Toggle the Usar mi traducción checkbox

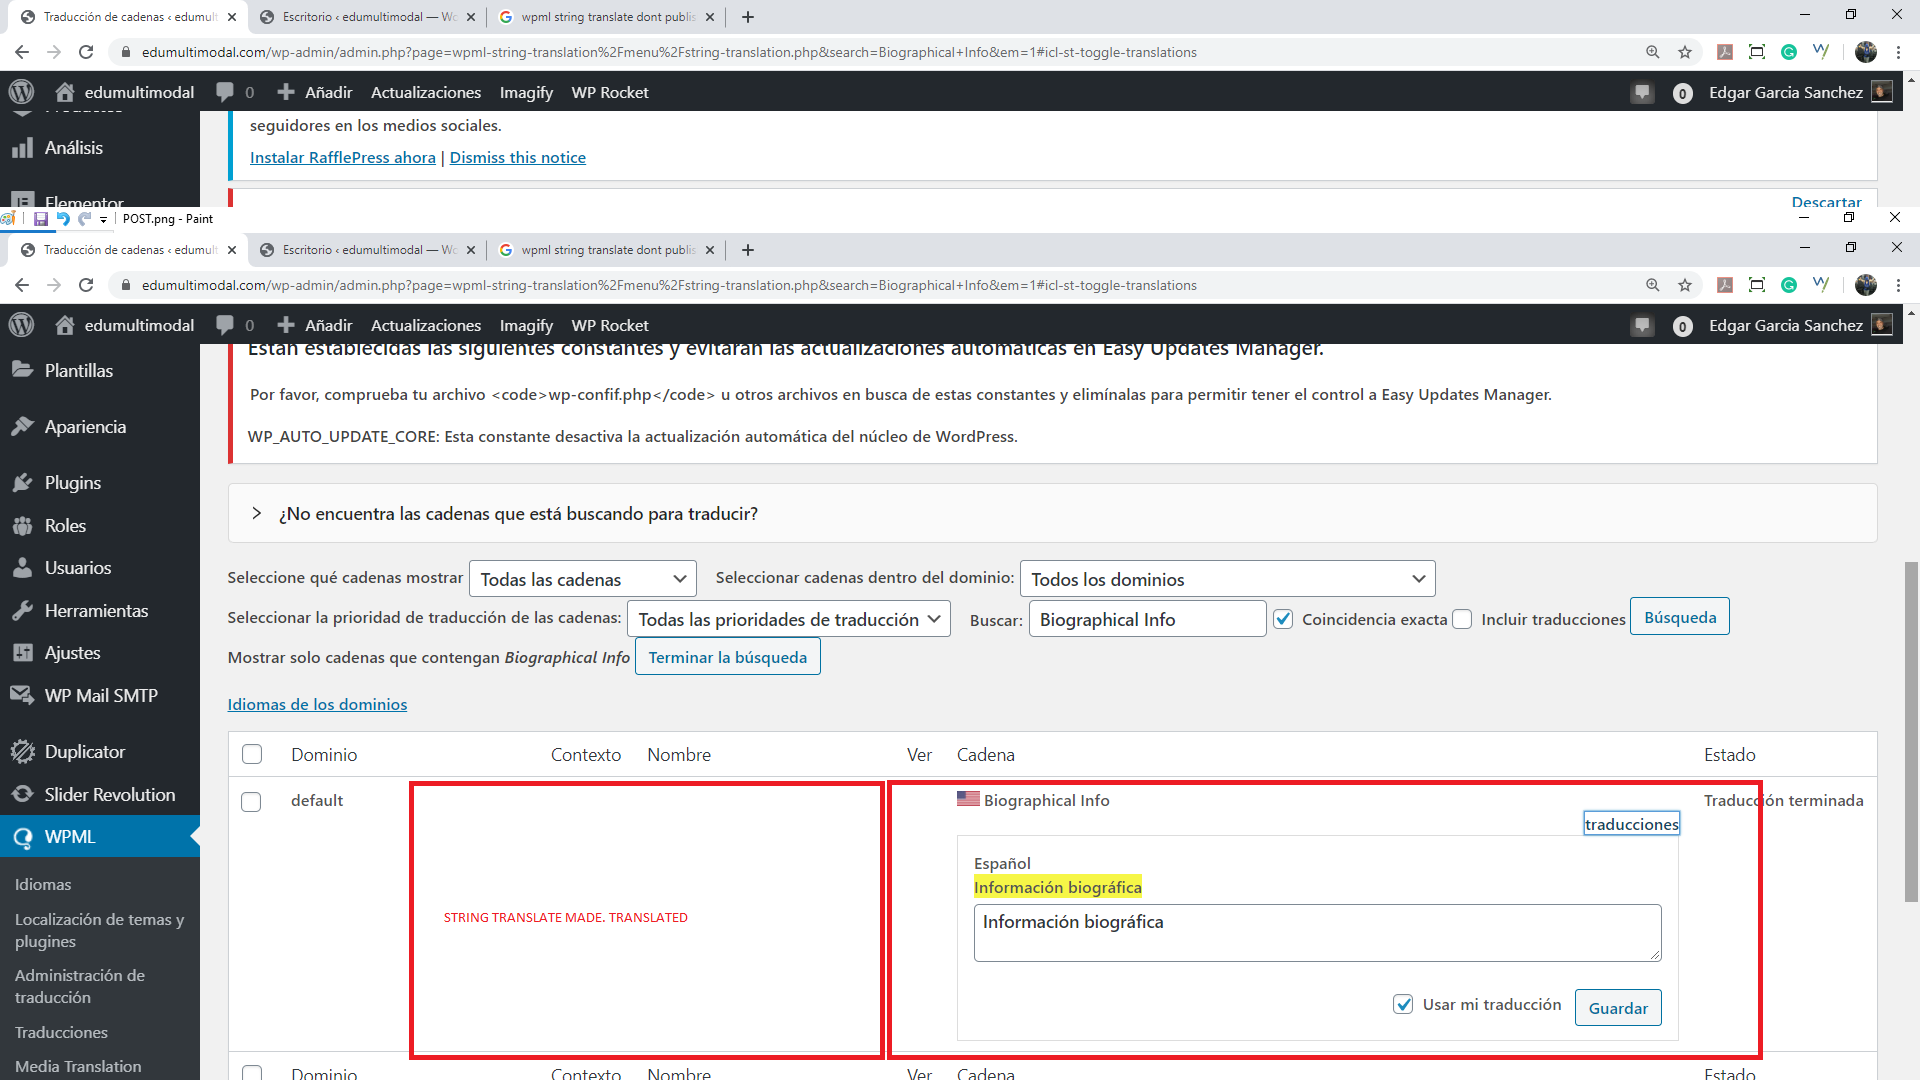coord(1403,1005)
